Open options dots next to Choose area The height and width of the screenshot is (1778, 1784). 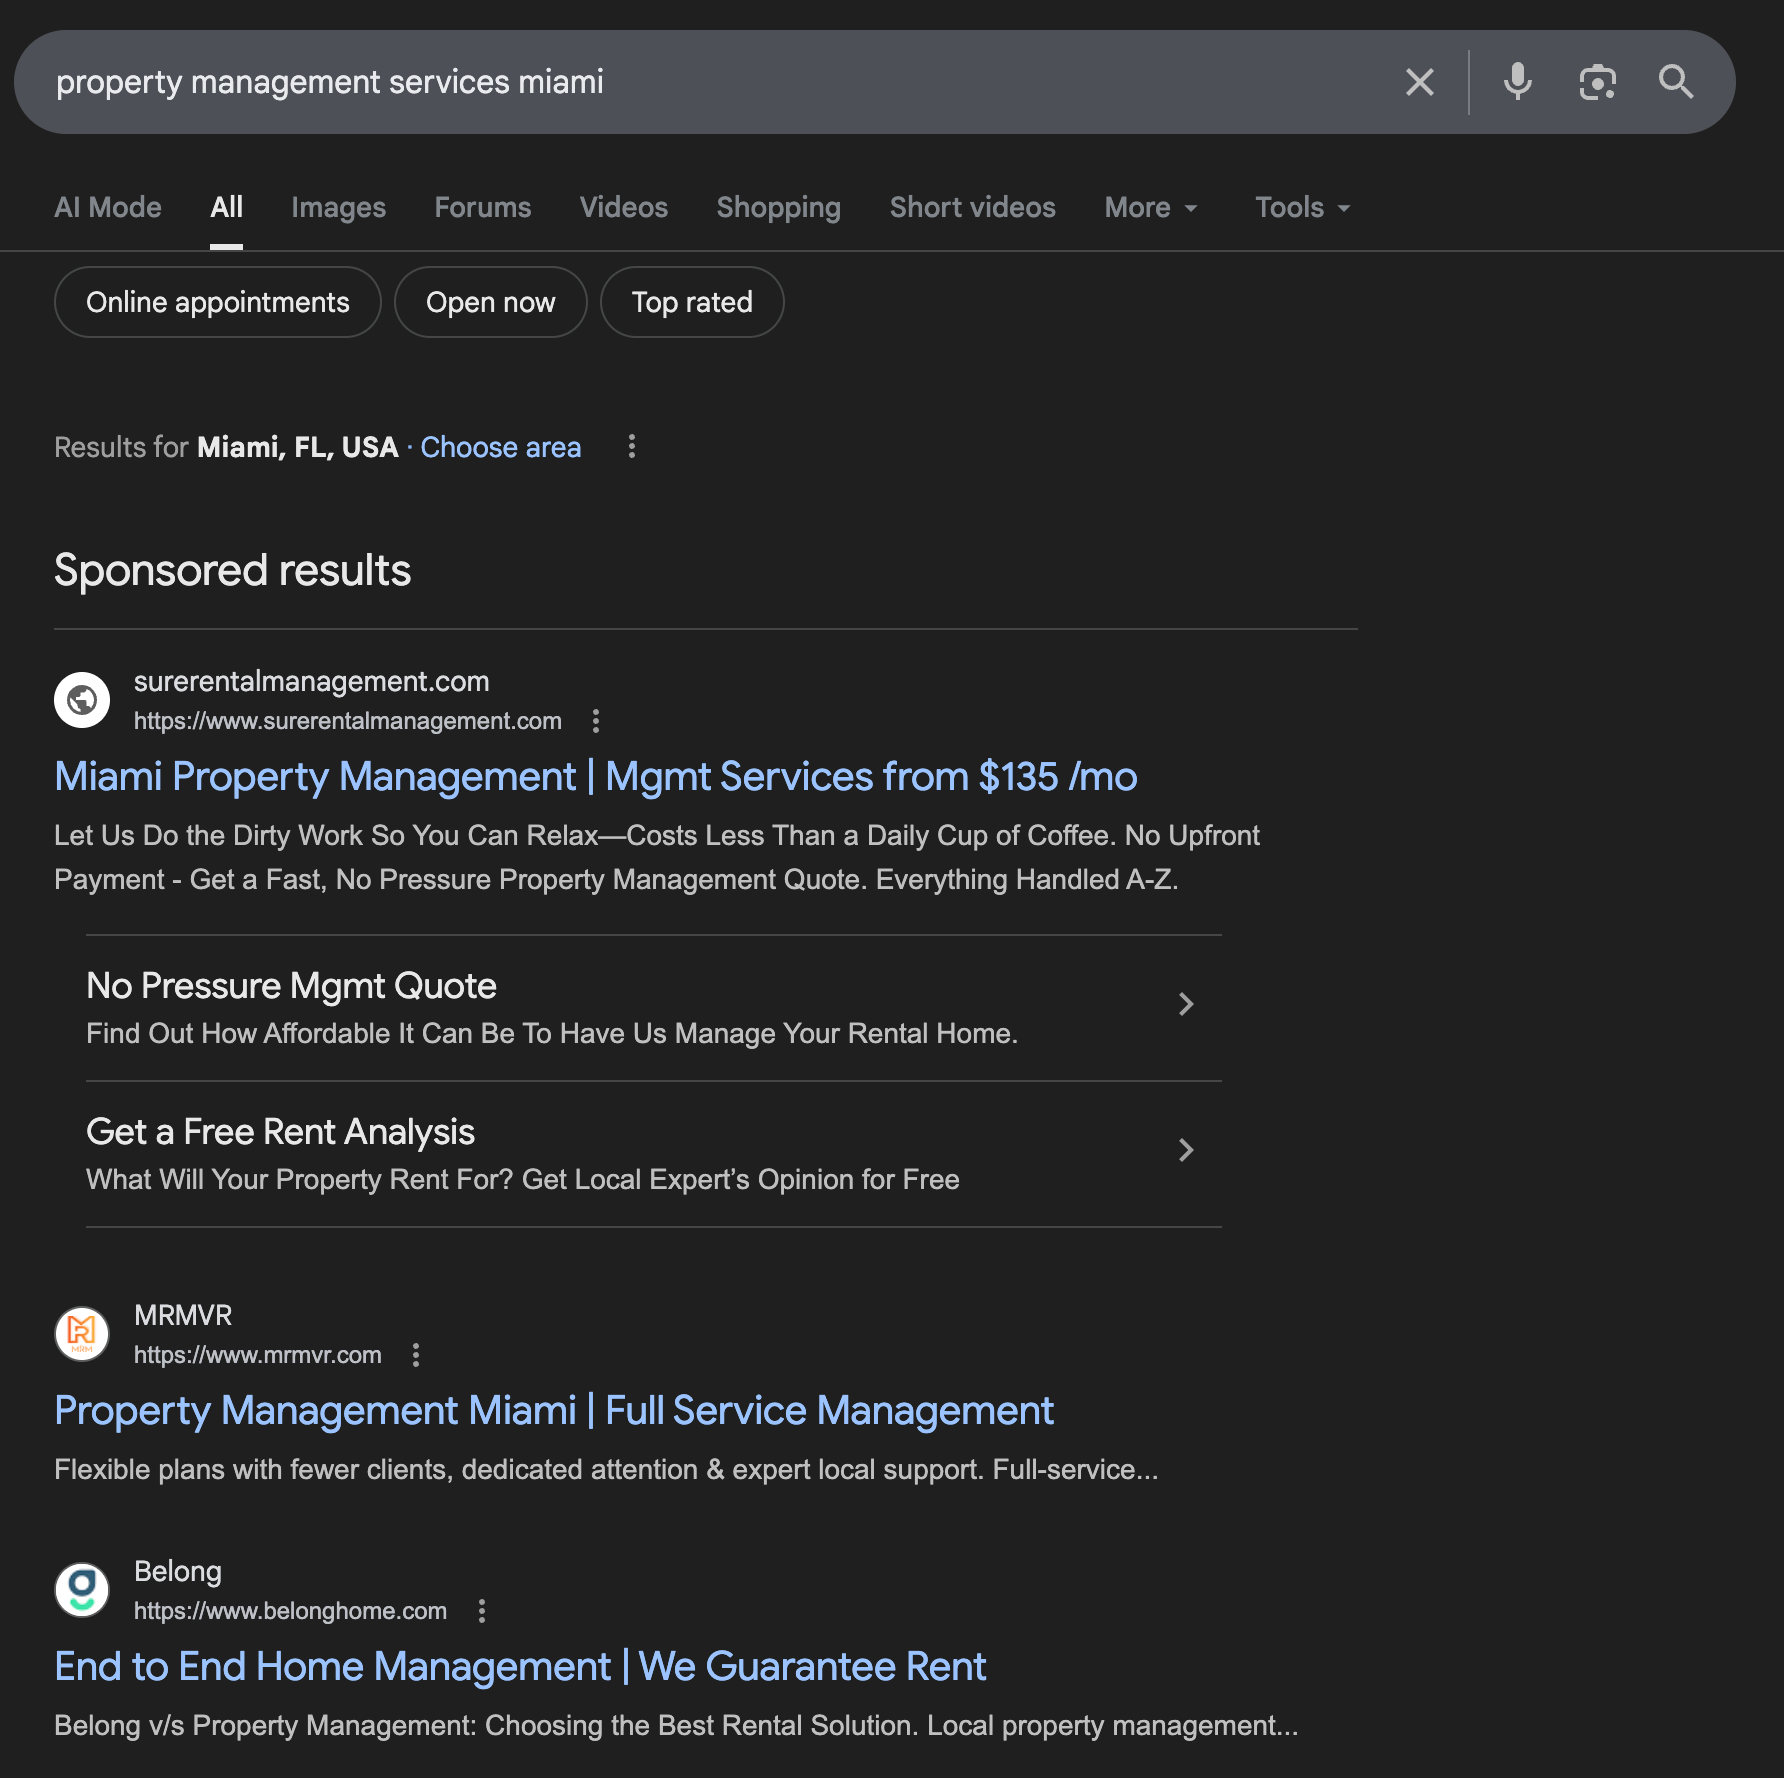pos(631,447)
